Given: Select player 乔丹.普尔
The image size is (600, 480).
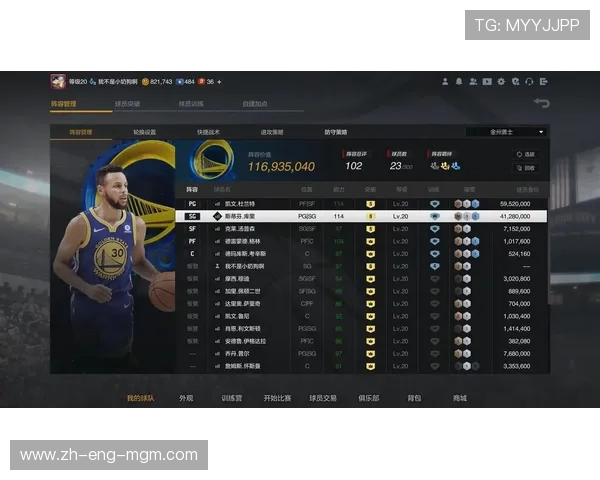Looking at the screenshot, I should (237, 354).
